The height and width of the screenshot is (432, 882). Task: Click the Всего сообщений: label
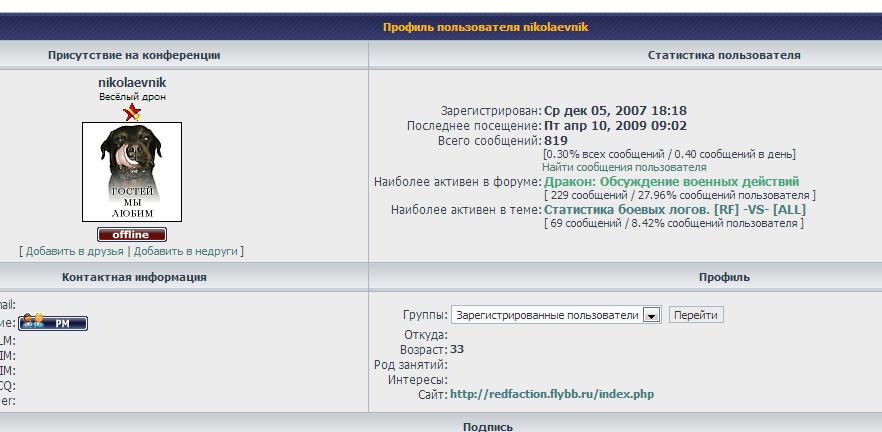(490, 141)
